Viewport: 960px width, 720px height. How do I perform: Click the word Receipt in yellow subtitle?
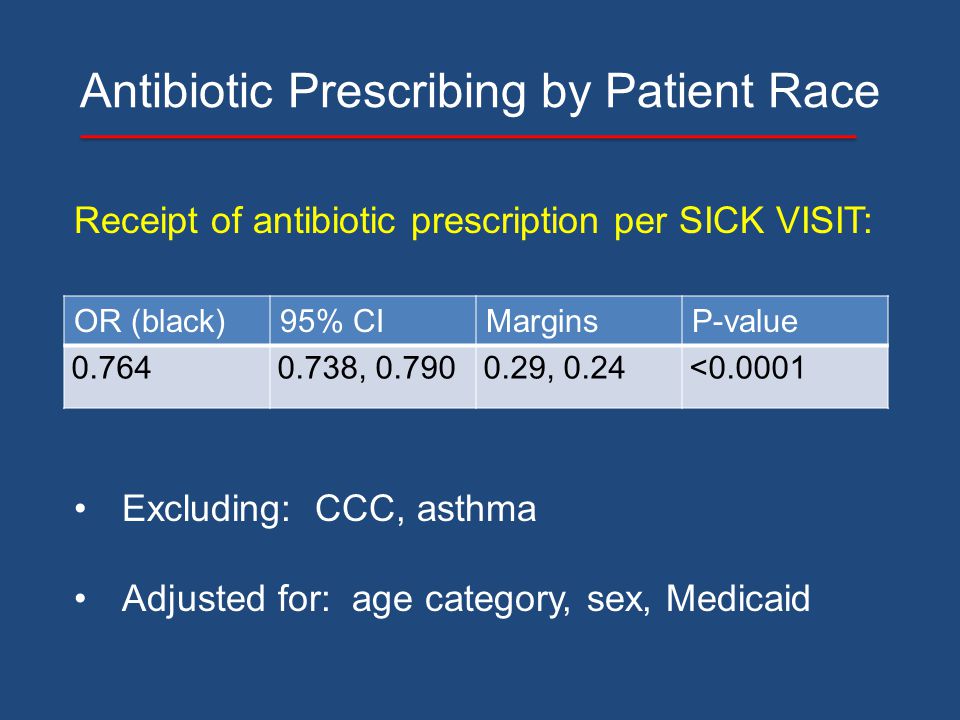(136, 221)
